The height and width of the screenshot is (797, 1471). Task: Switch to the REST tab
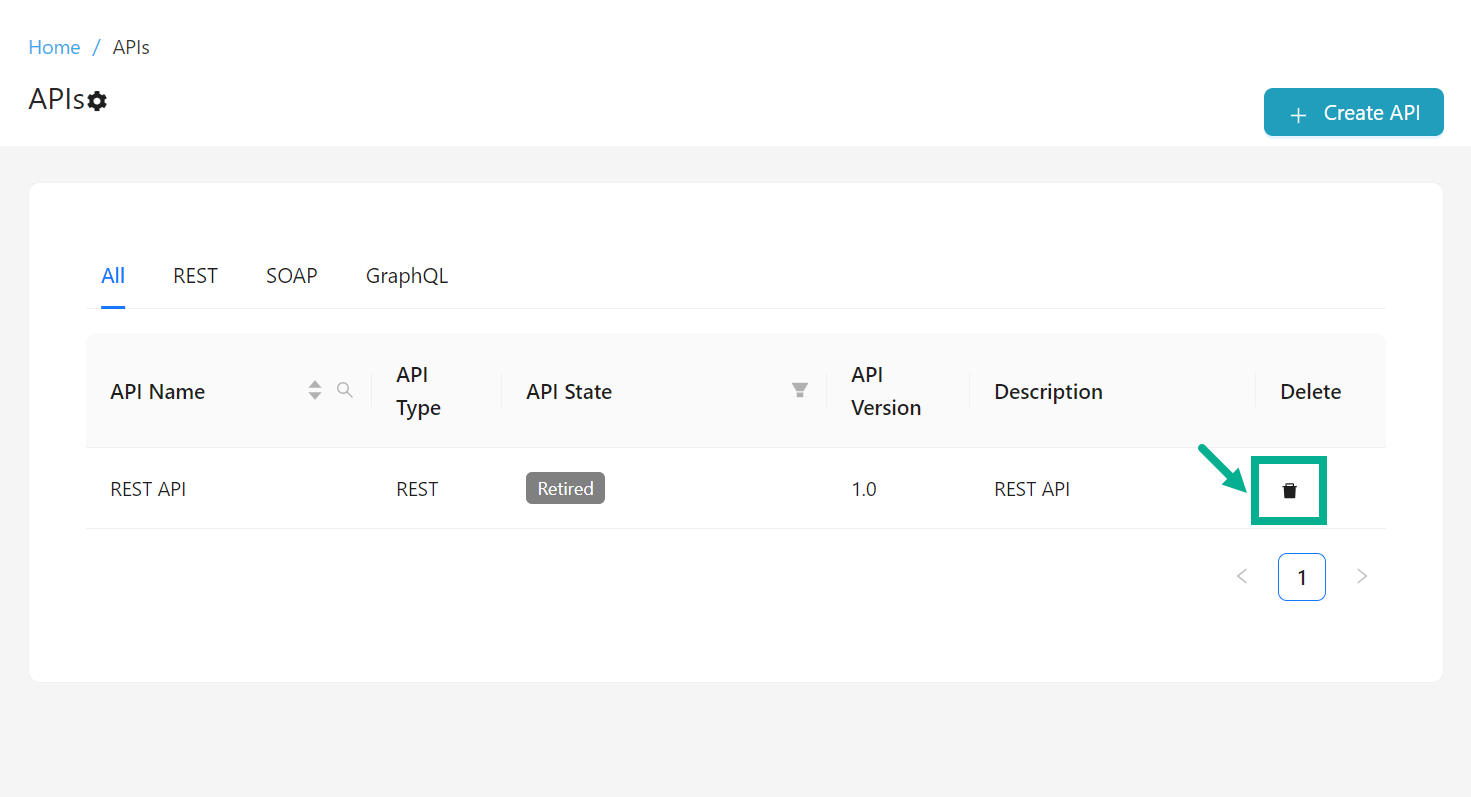pyautogui.click(x=195, y=276)
